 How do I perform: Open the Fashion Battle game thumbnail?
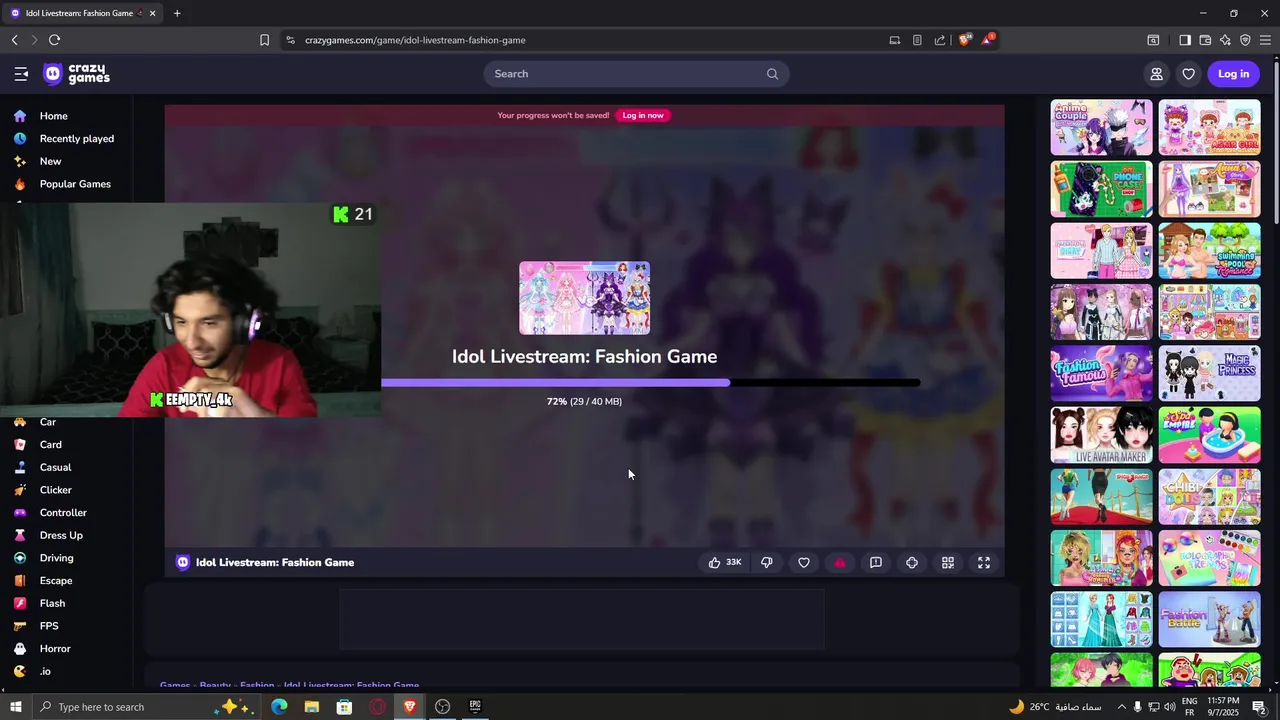[x=1209, y=620]
